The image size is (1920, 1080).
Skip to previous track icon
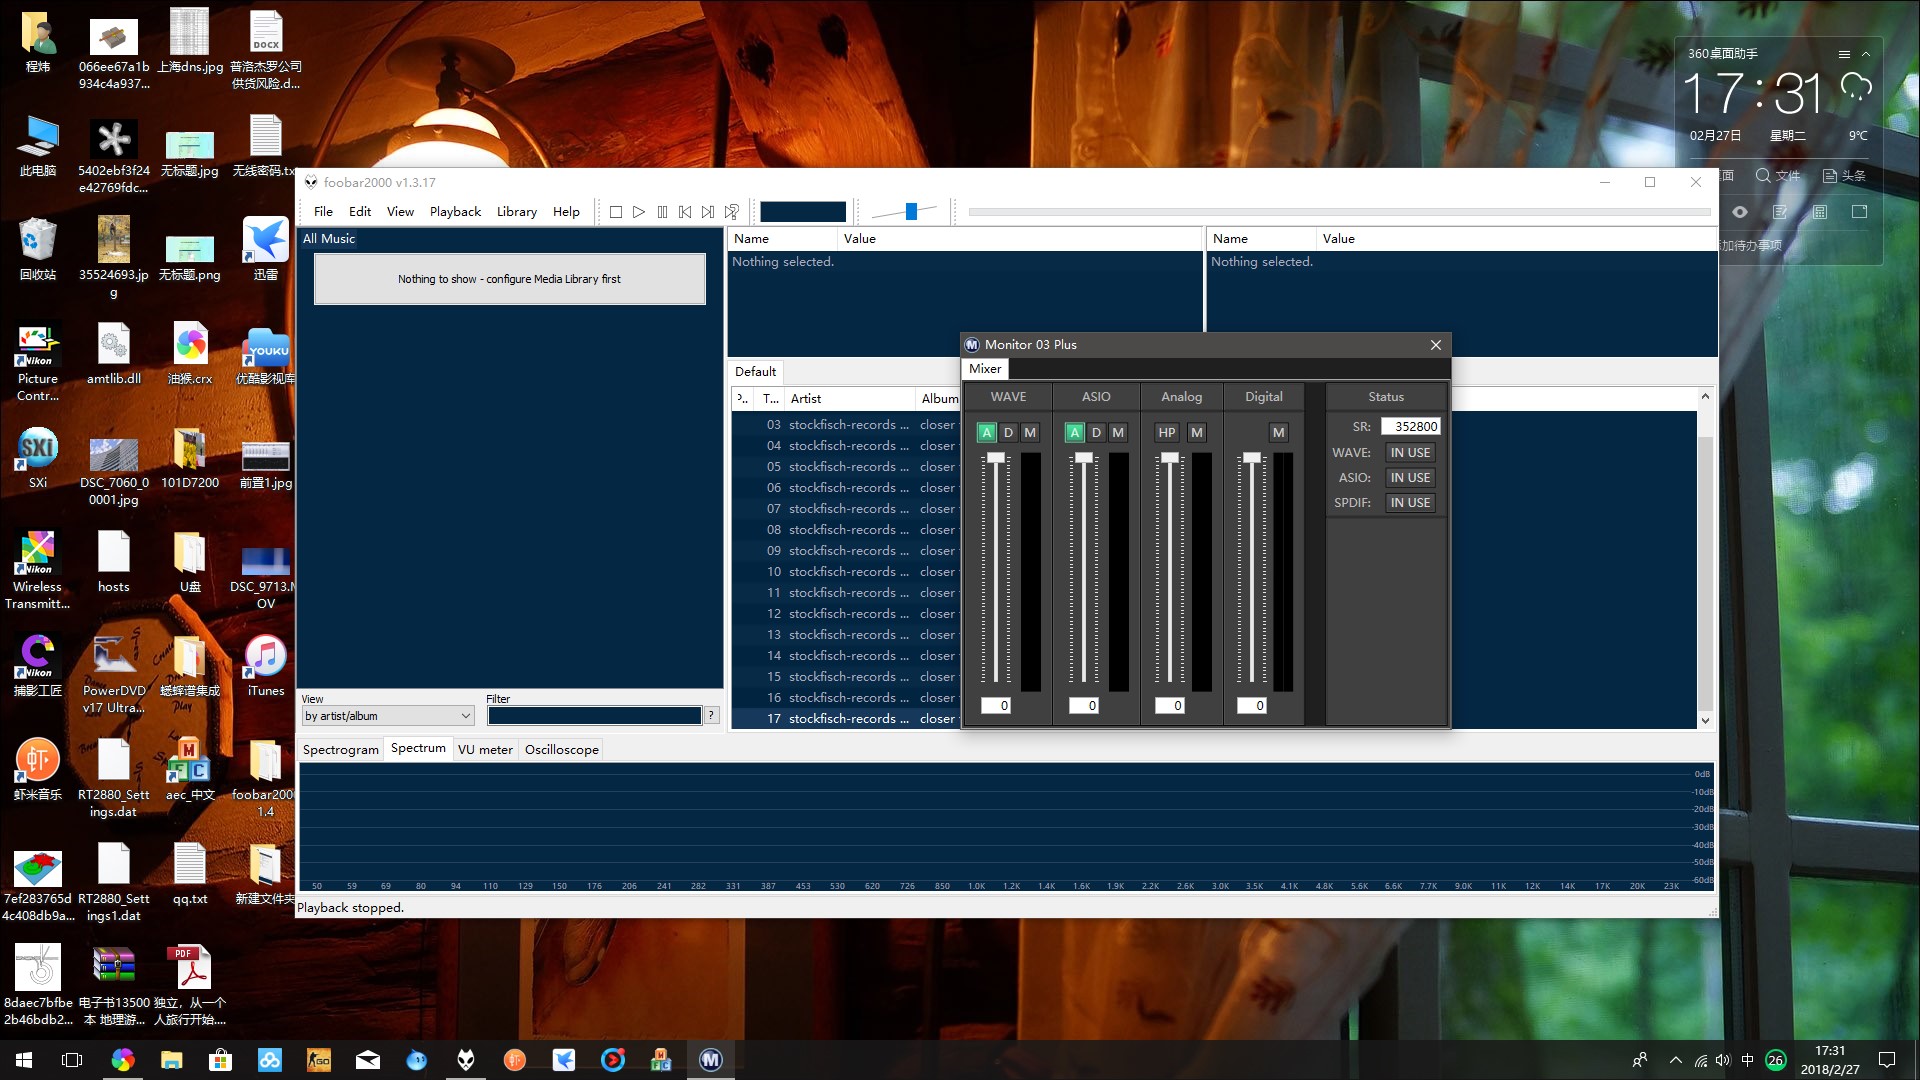pos(685,212)
